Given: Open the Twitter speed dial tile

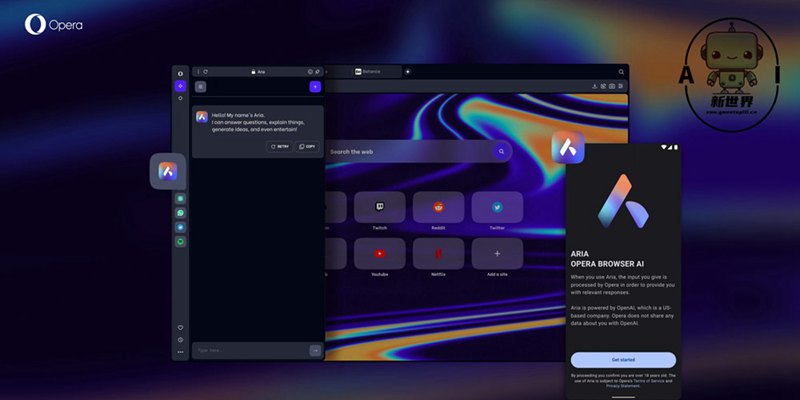Looking at the screenshot, I should pyautogui.click(x=497, y=207).
